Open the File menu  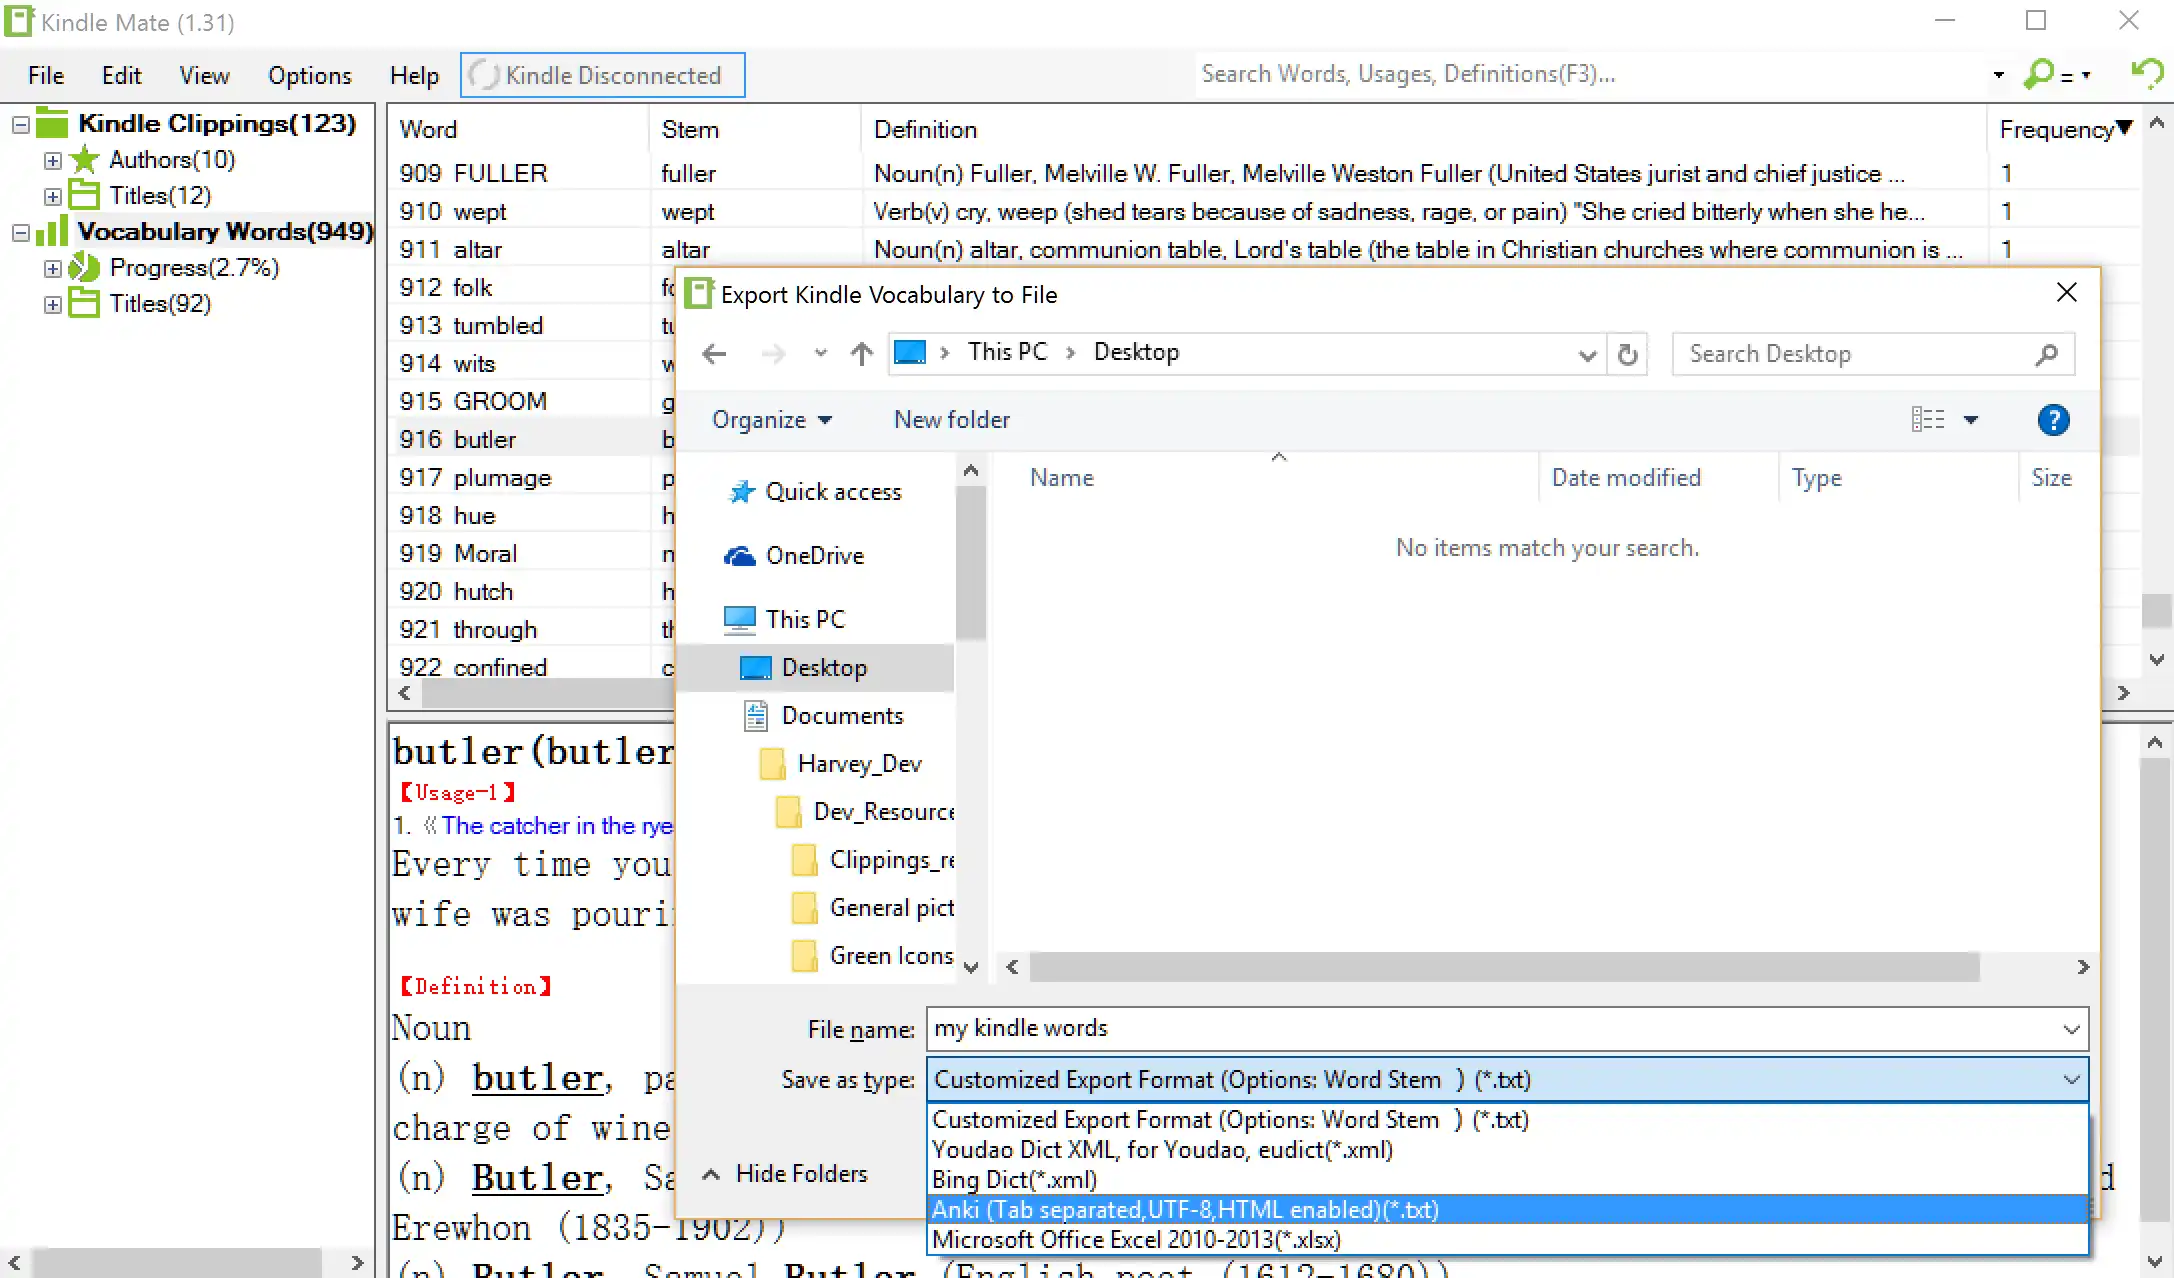[46, 76]
